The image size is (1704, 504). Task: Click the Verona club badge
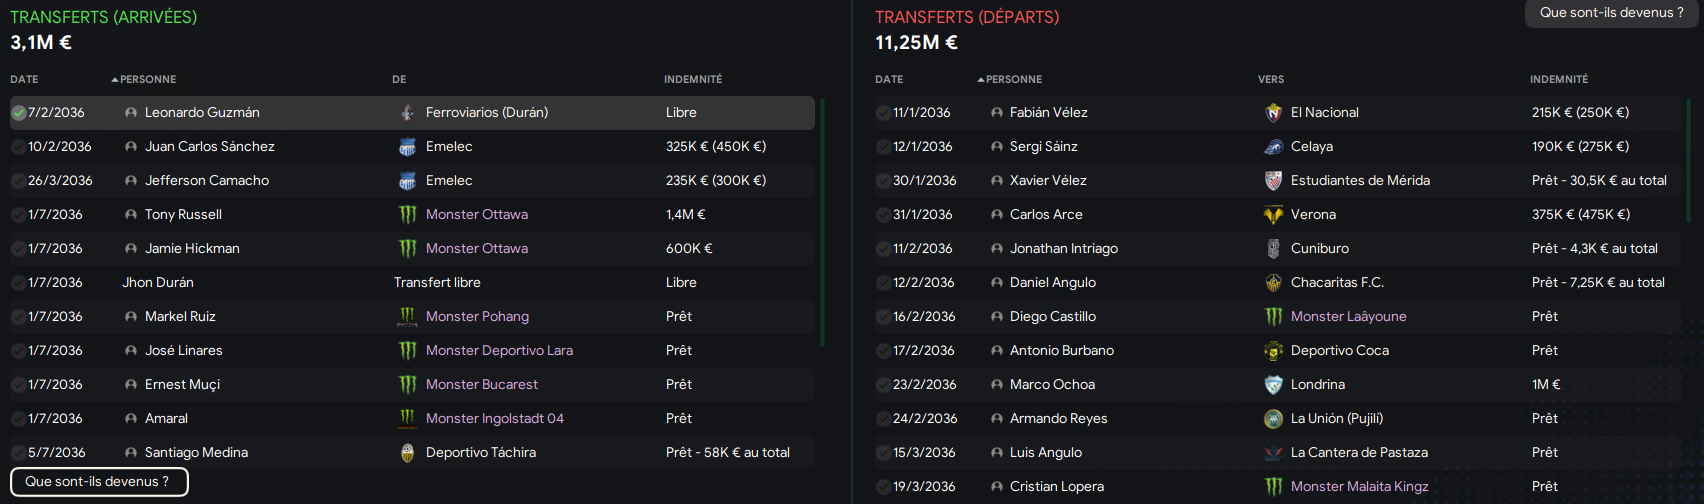pos(1273,215)
